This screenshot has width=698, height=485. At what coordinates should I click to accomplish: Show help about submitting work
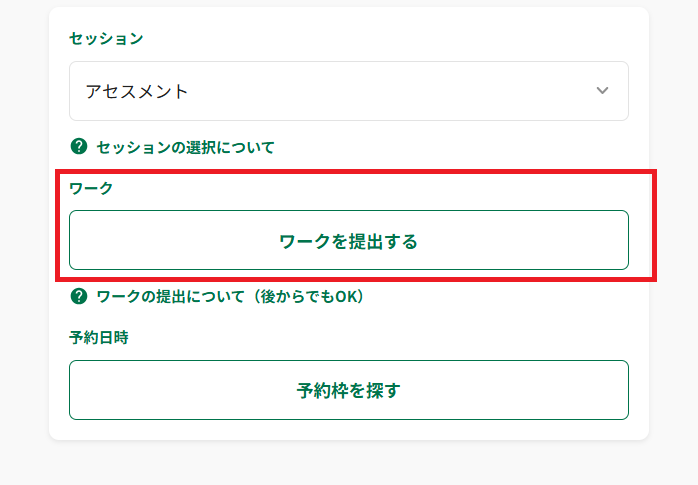(x=230, y=296)
